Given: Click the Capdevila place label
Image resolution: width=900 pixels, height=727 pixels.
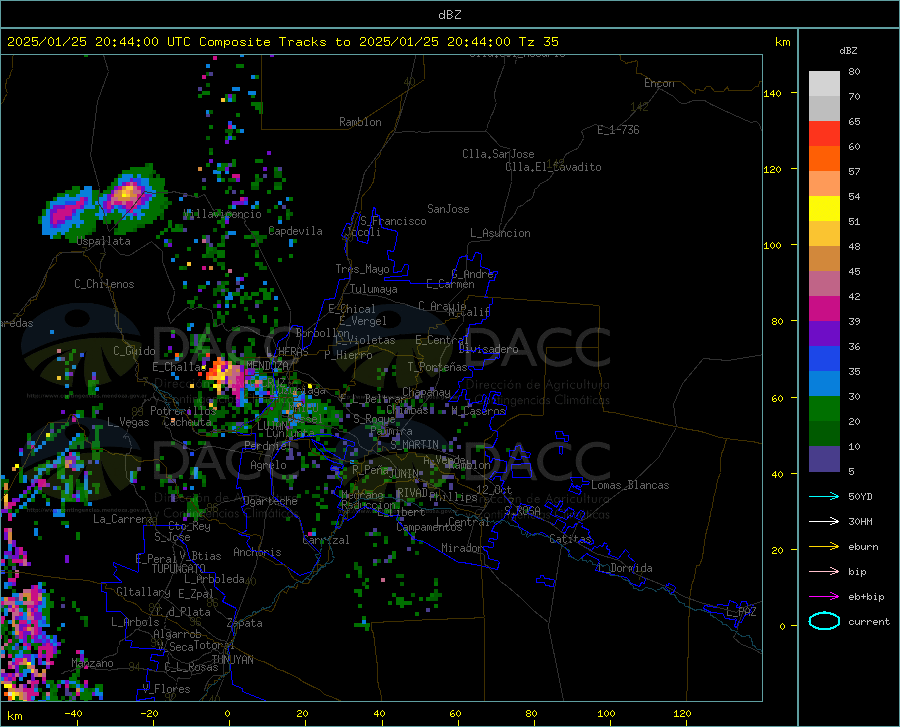Looking at the screenshot, I should tap(296, 231).
